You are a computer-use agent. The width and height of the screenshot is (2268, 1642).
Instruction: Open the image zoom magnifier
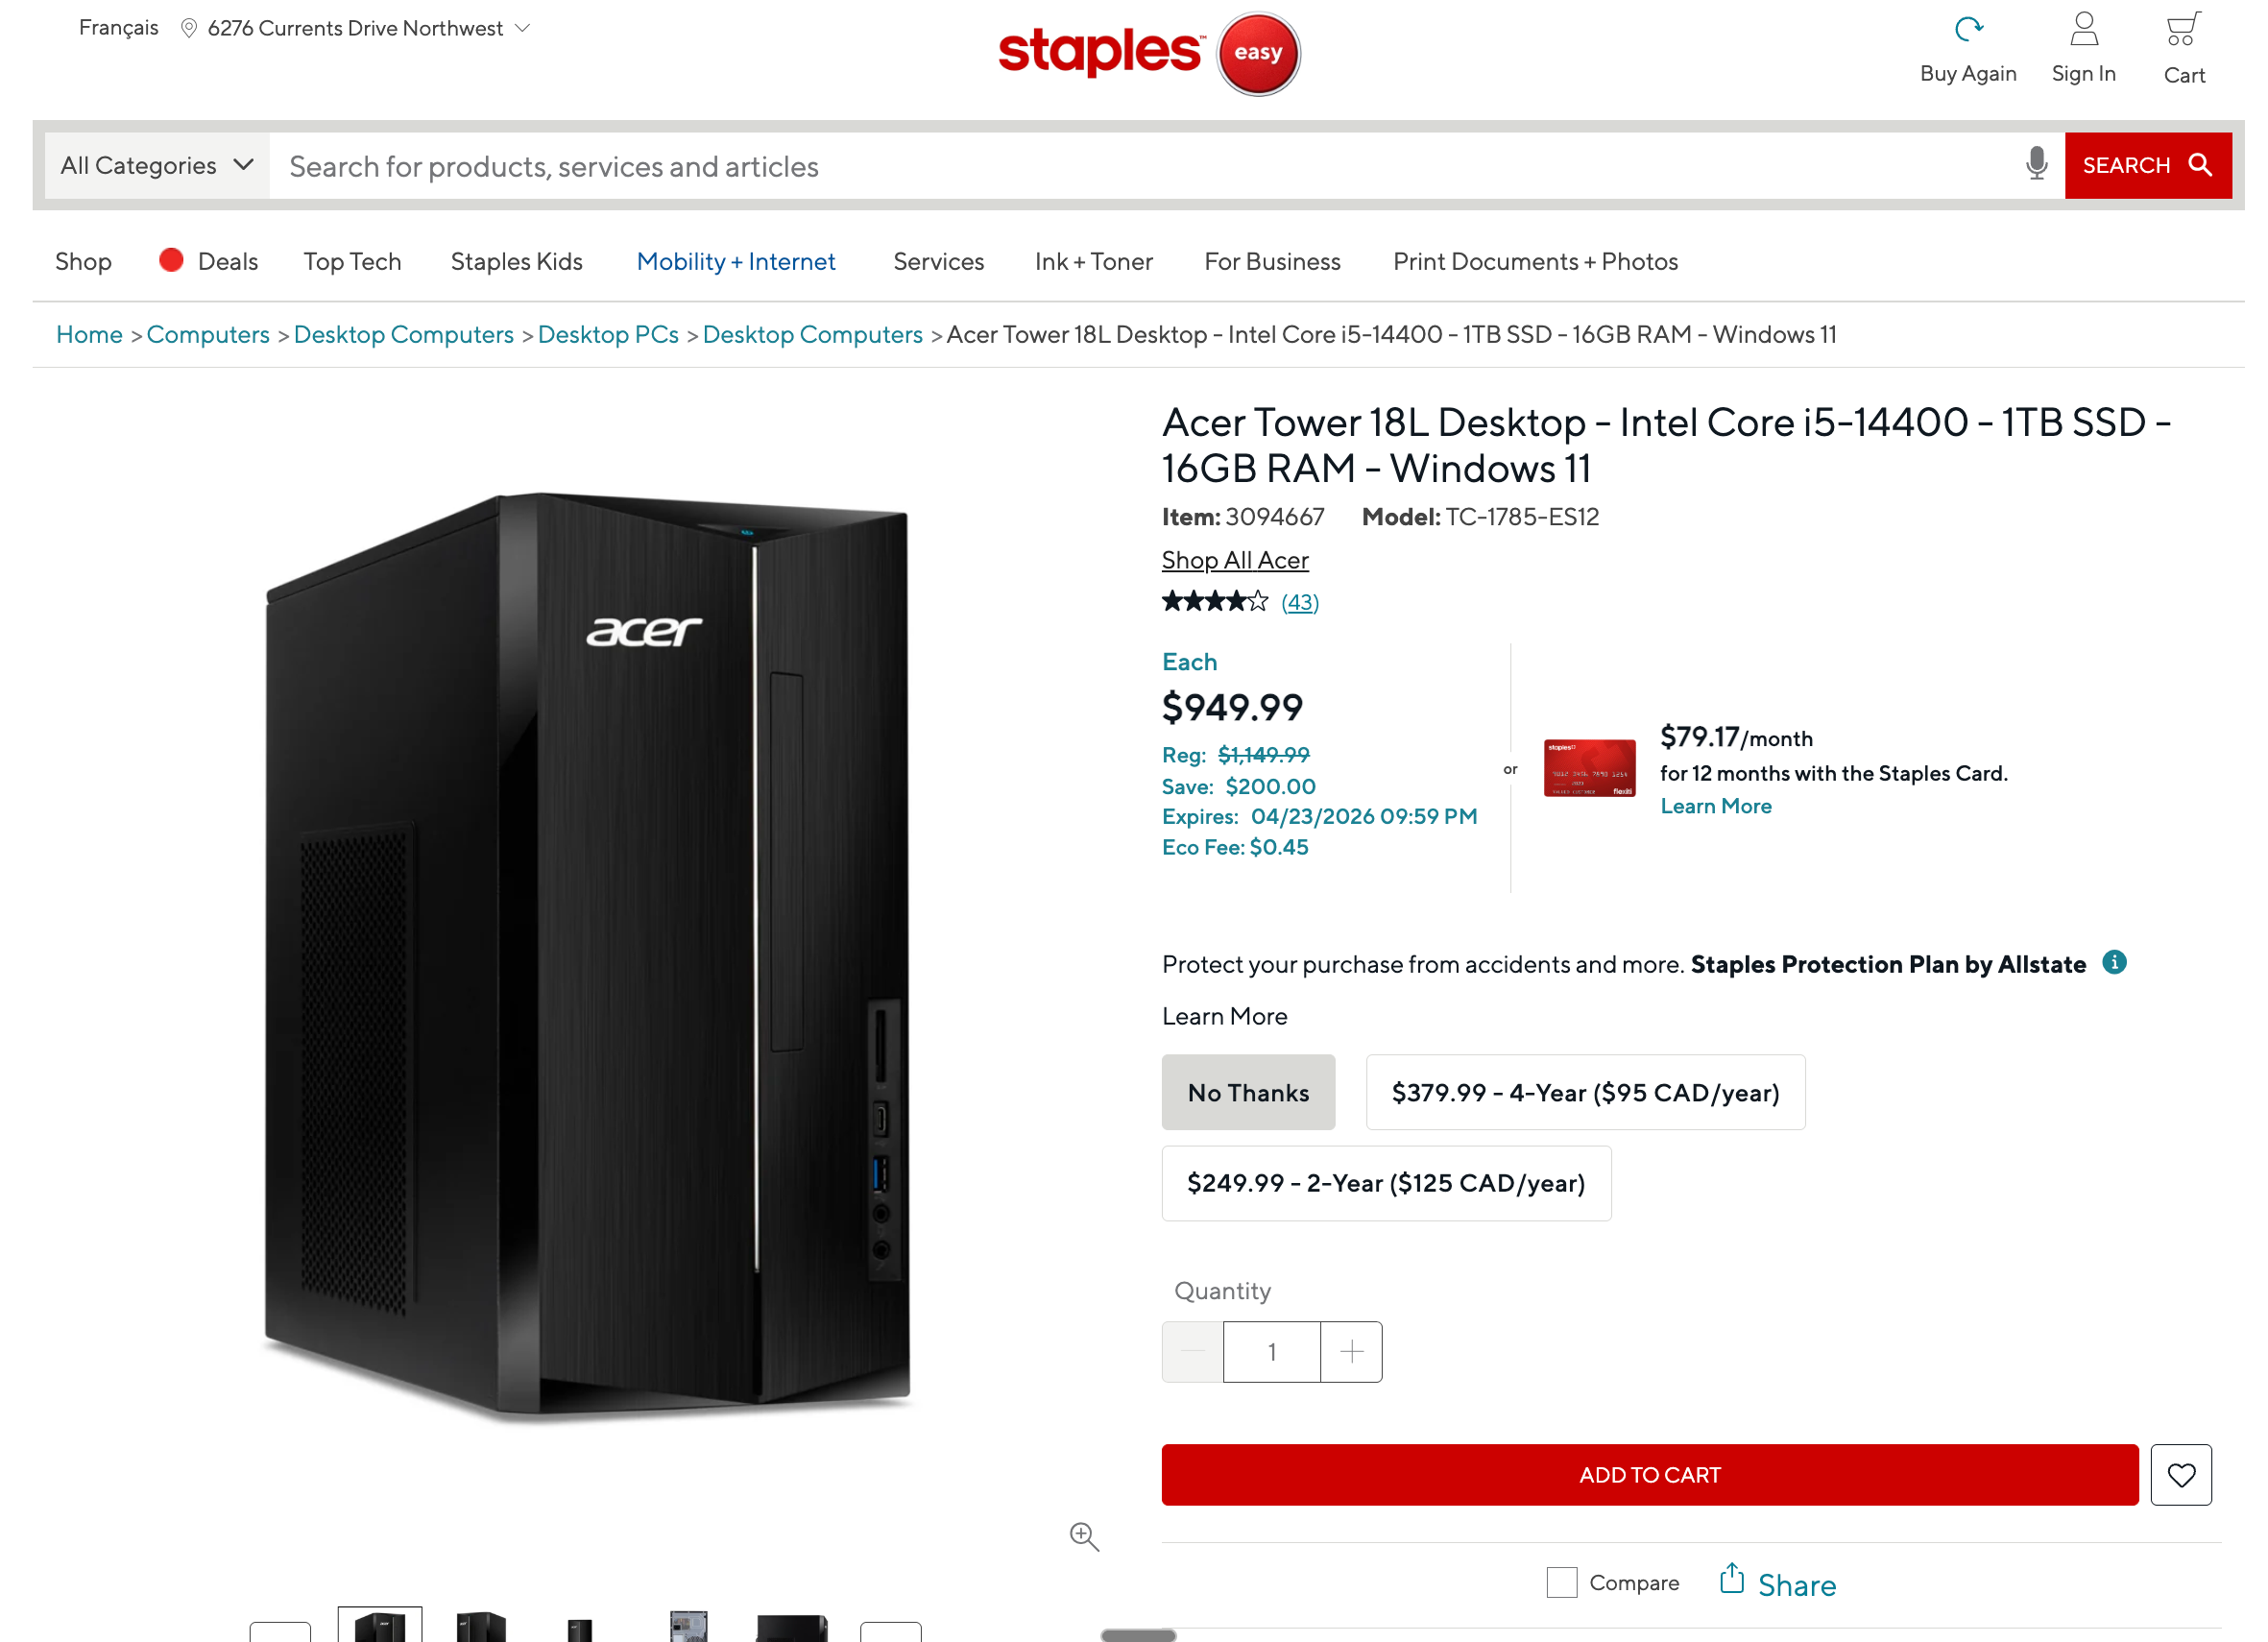(1084, 1537)
